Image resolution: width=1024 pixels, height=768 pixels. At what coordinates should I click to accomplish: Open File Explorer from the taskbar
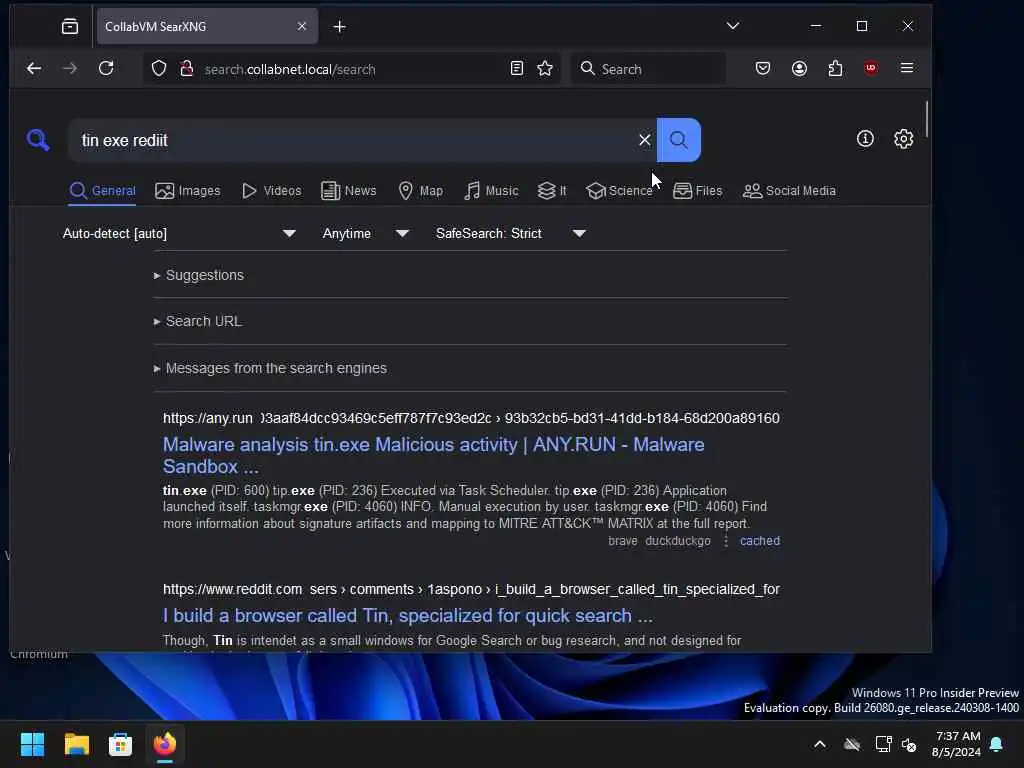[76, 744]
